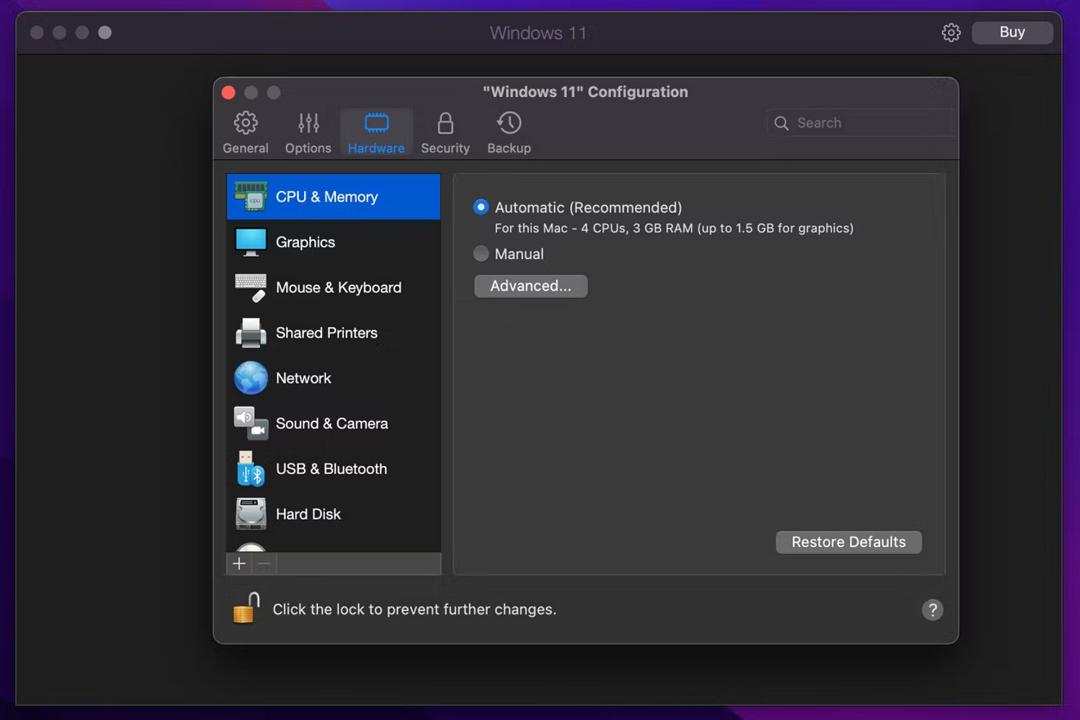Open the General settings tab
Viewport: 1080px width, 720px height.
245,133
